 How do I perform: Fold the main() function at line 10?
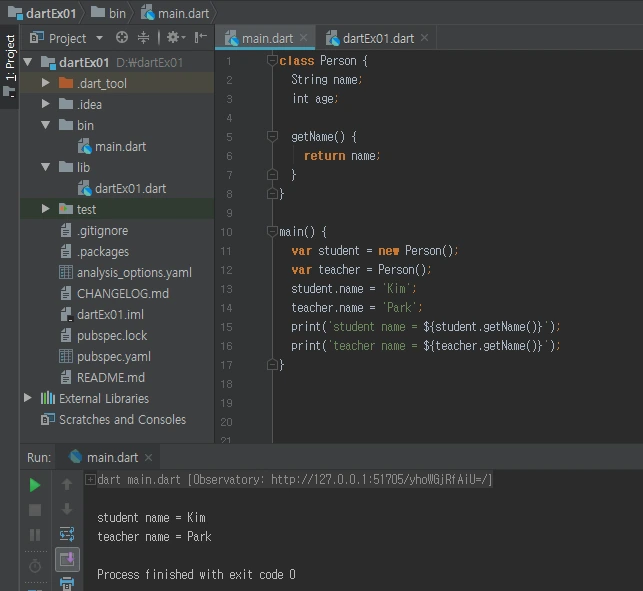click(272, 231)
